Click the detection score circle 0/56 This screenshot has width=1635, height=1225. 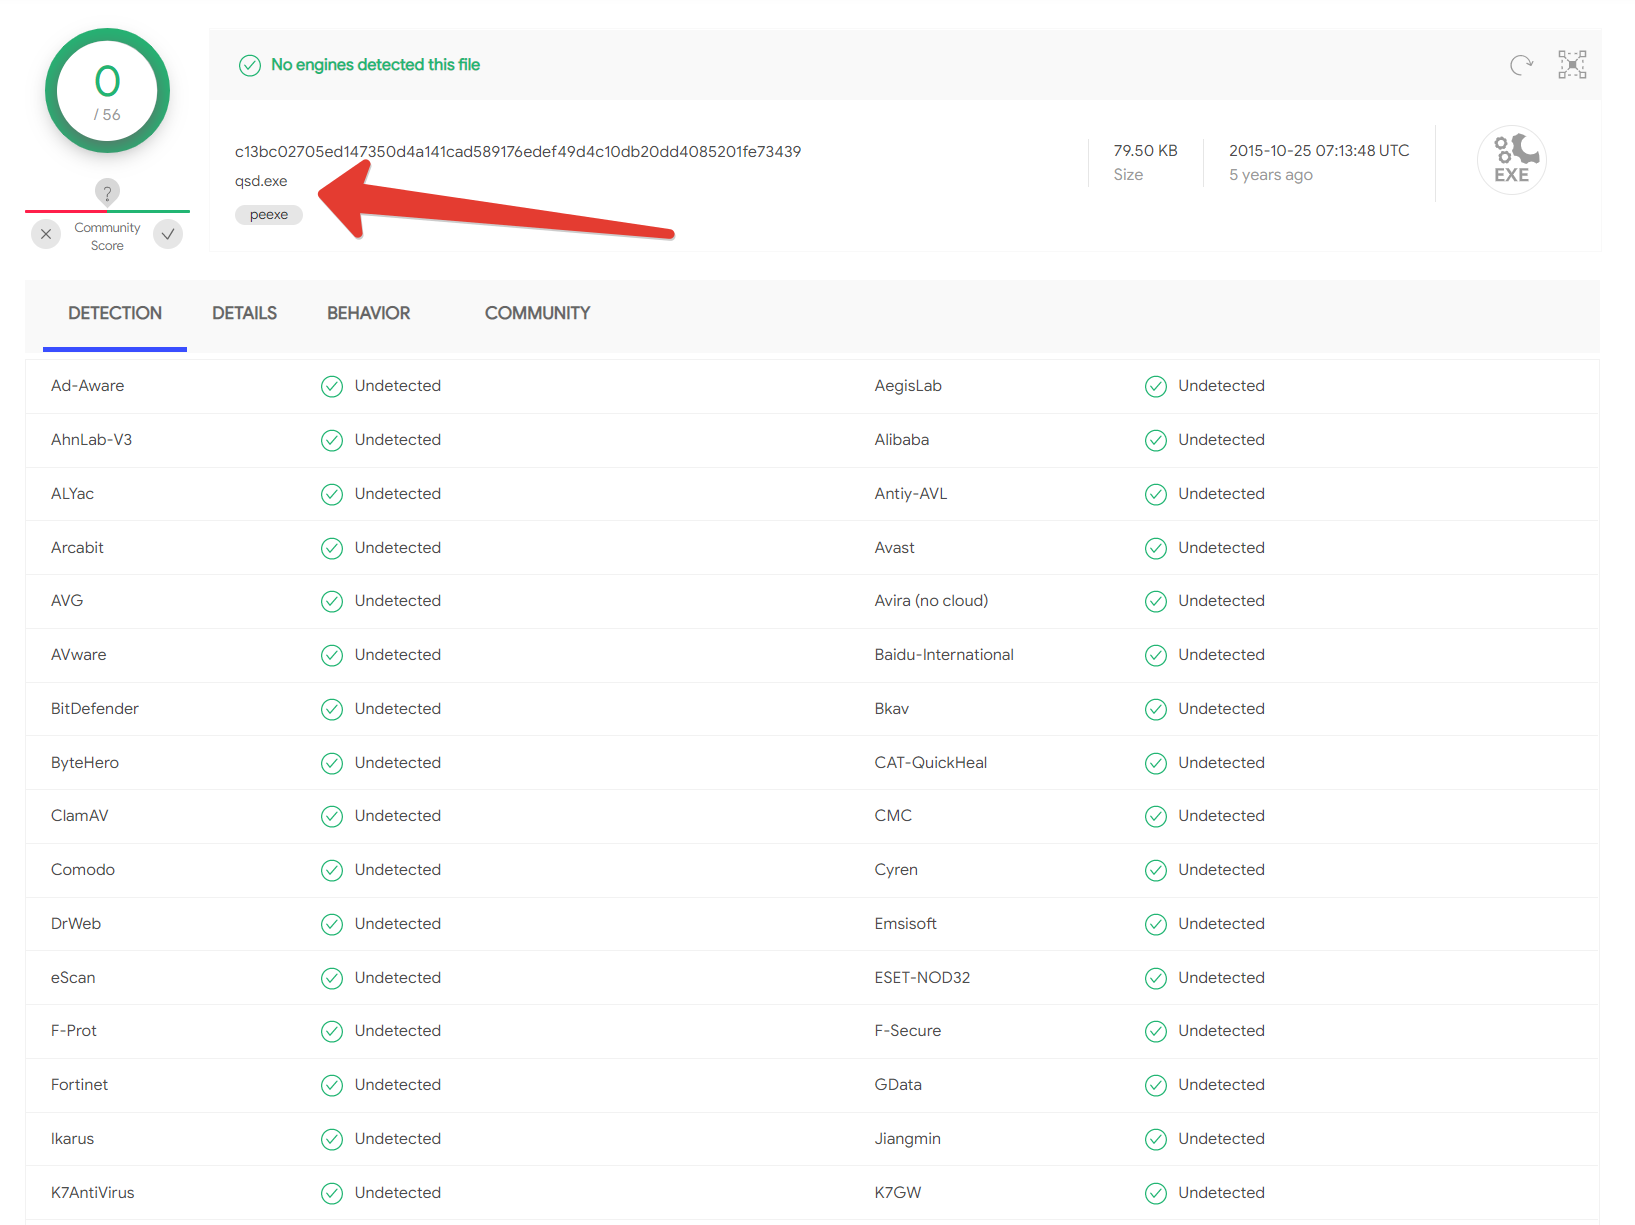(107, 91)
